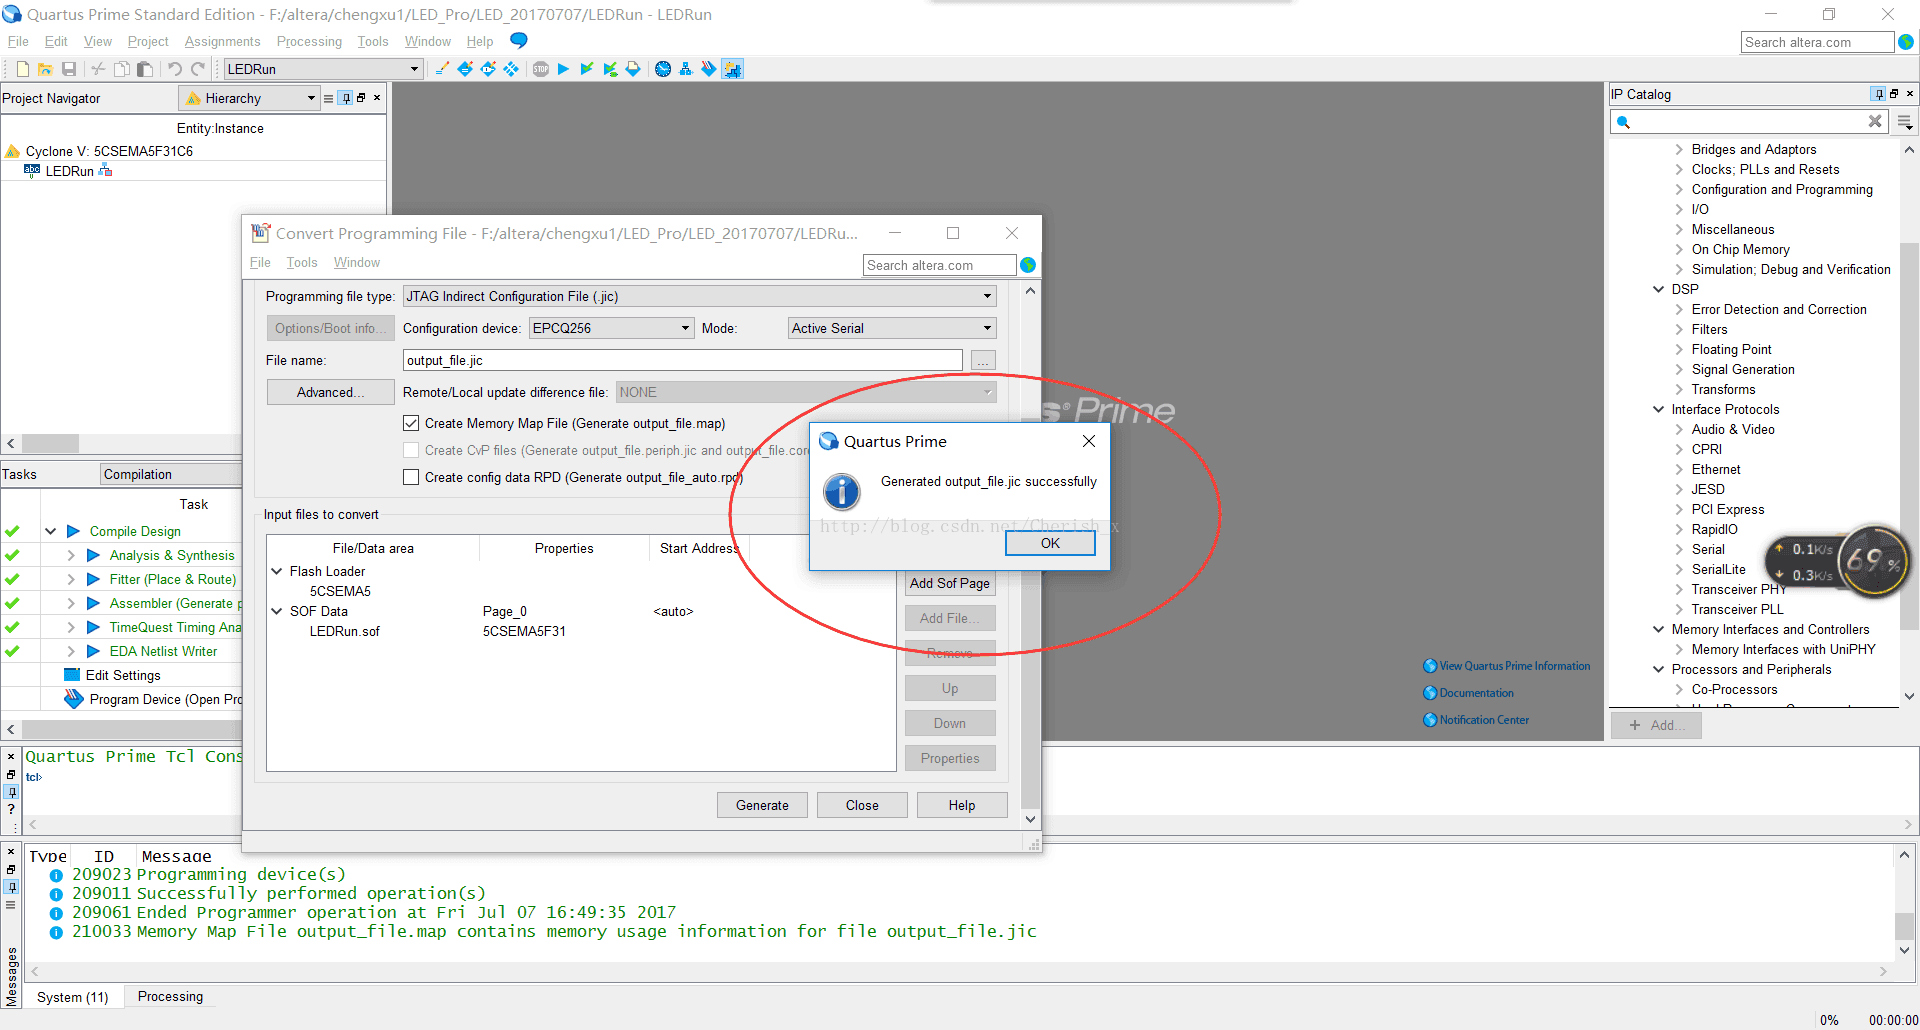
Task: Click the help speech bubble icon
Action: pos(518,41)
